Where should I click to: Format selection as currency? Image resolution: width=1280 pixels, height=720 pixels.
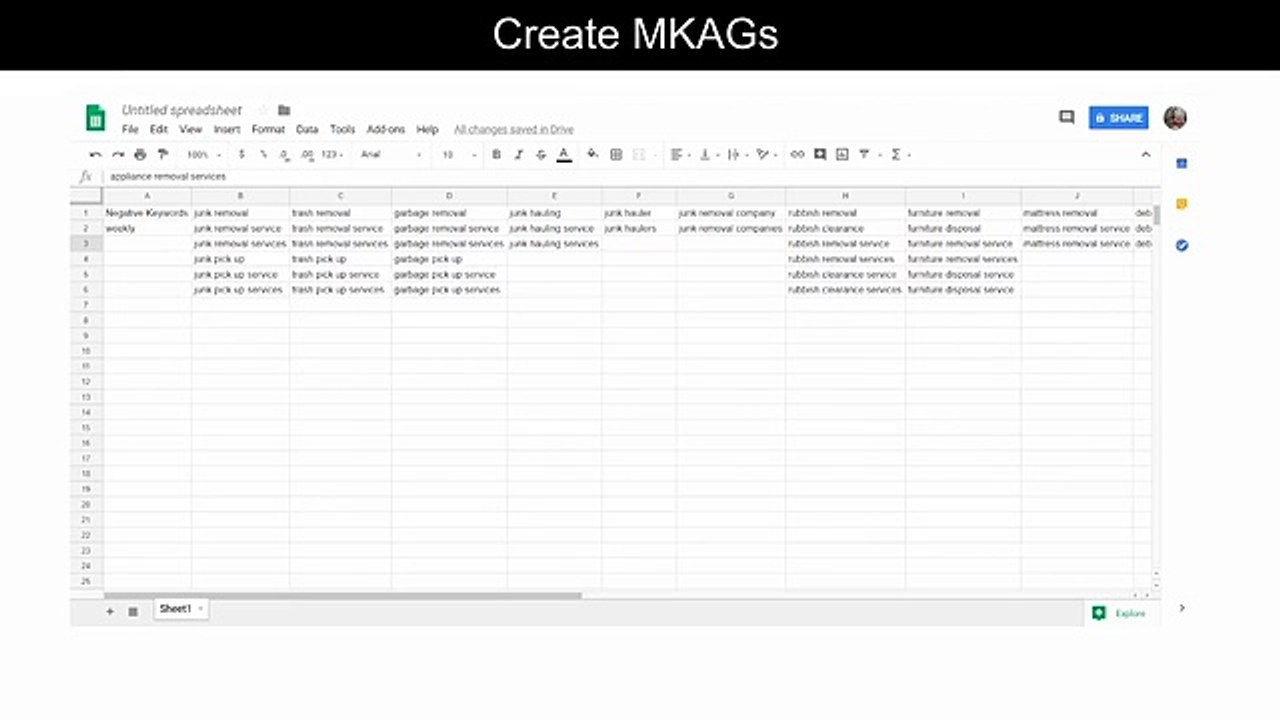point(241,155)
